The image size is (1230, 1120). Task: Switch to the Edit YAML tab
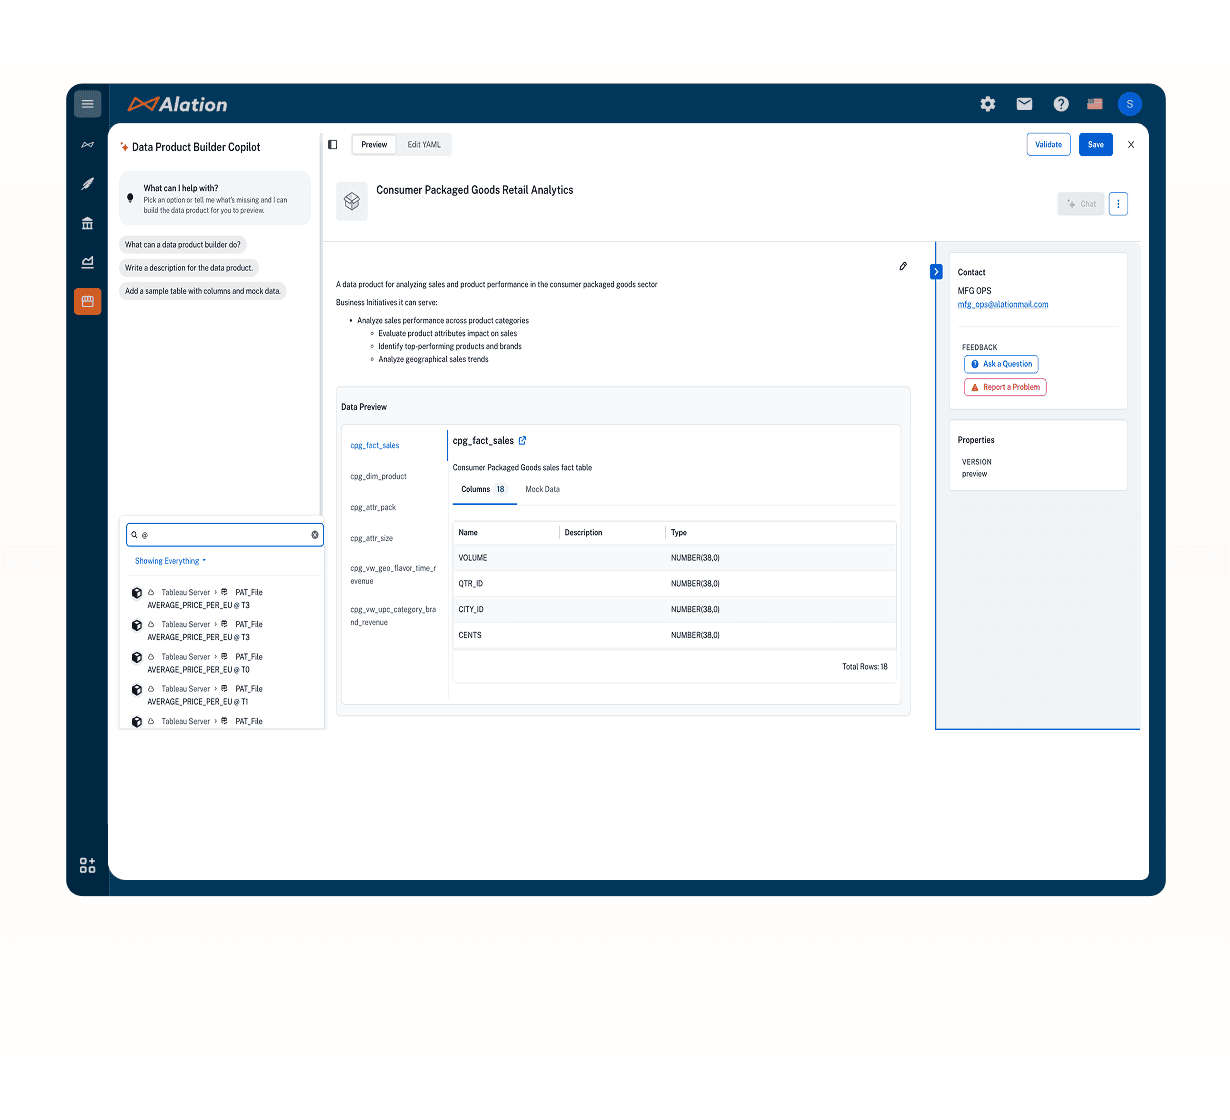pos(424,144)
